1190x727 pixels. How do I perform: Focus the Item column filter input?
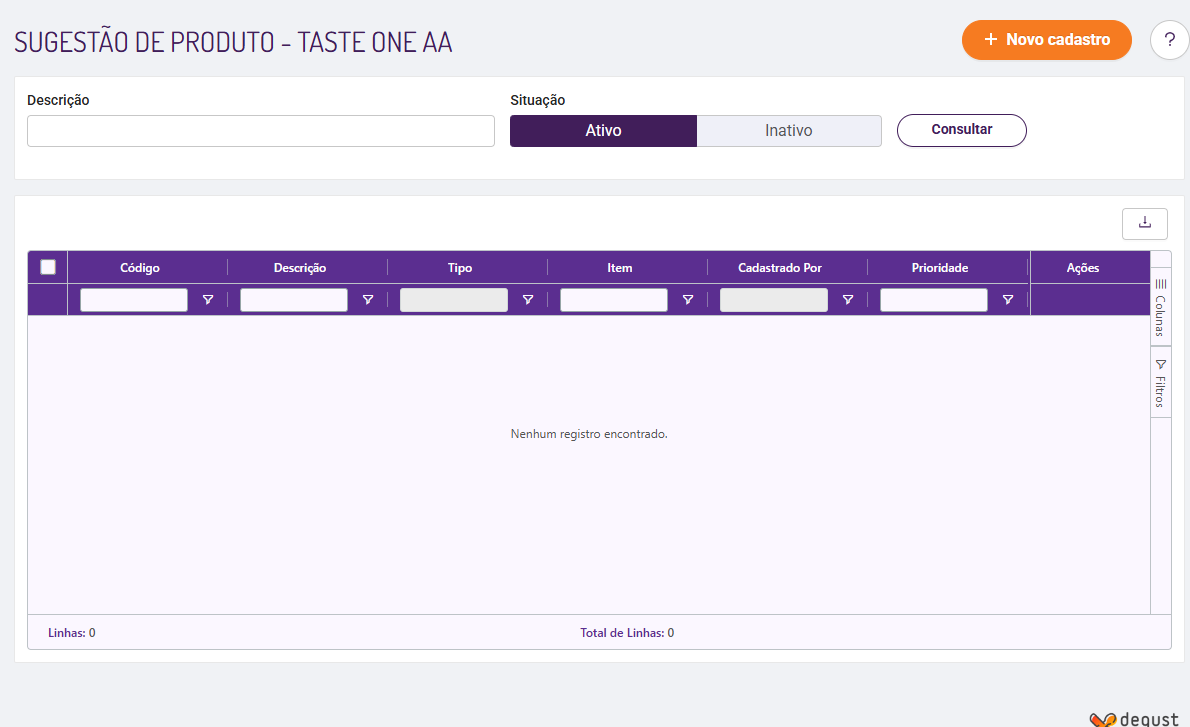coord(614,300)
